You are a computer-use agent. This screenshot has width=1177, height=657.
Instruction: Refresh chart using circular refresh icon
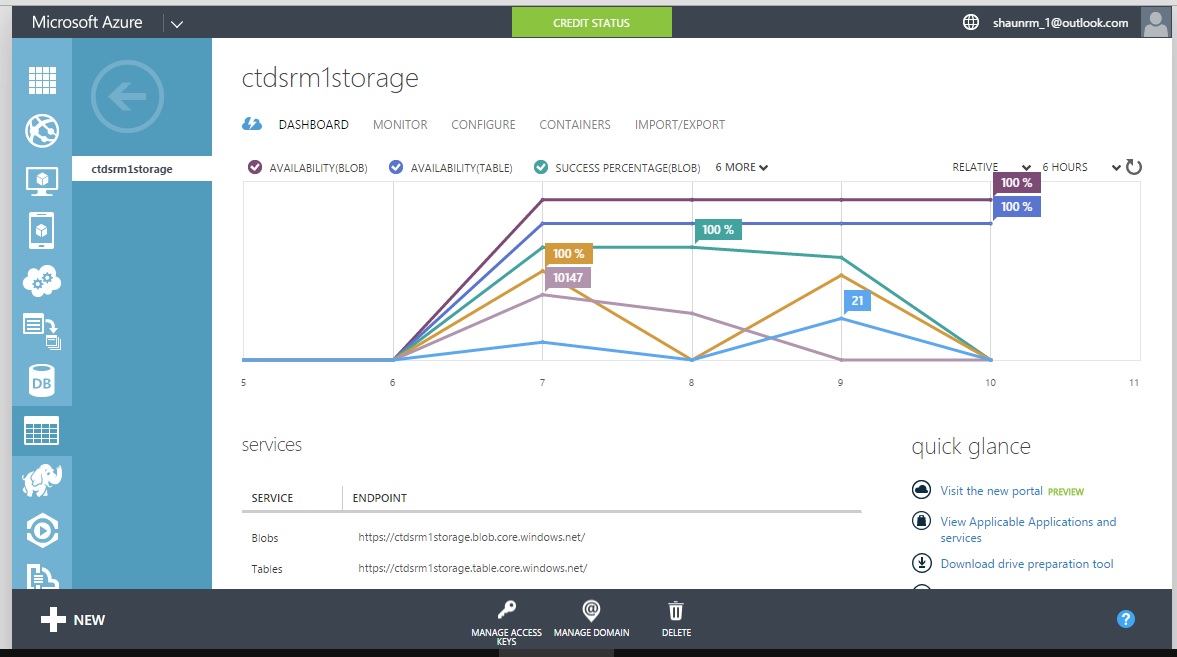coord(1134,167)
